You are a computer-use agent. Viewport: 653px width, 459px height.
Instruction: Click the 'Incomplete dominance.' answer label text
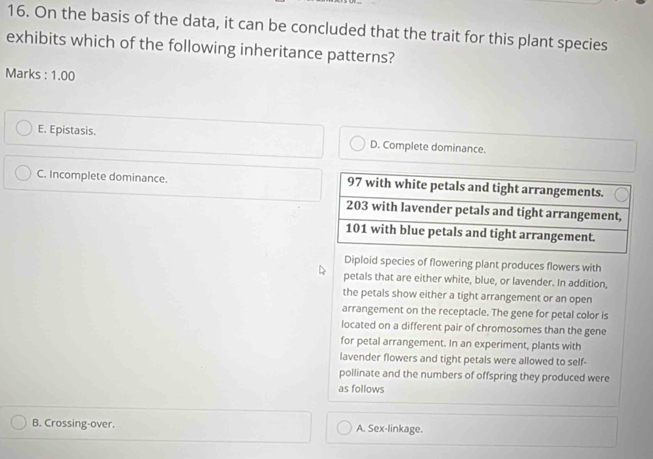[108, 177]
